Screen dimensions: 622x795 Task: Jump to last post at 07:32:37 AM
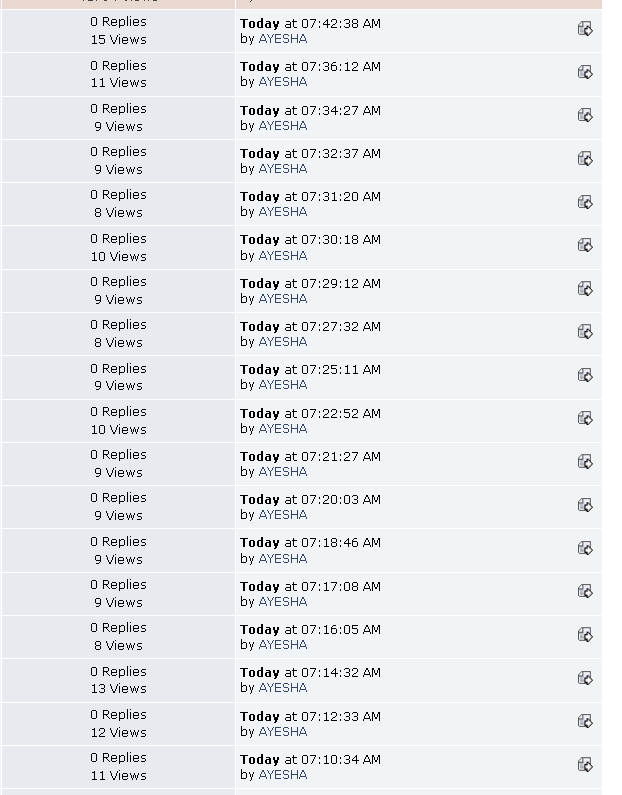pyautogui.click(x=585, y=159)
